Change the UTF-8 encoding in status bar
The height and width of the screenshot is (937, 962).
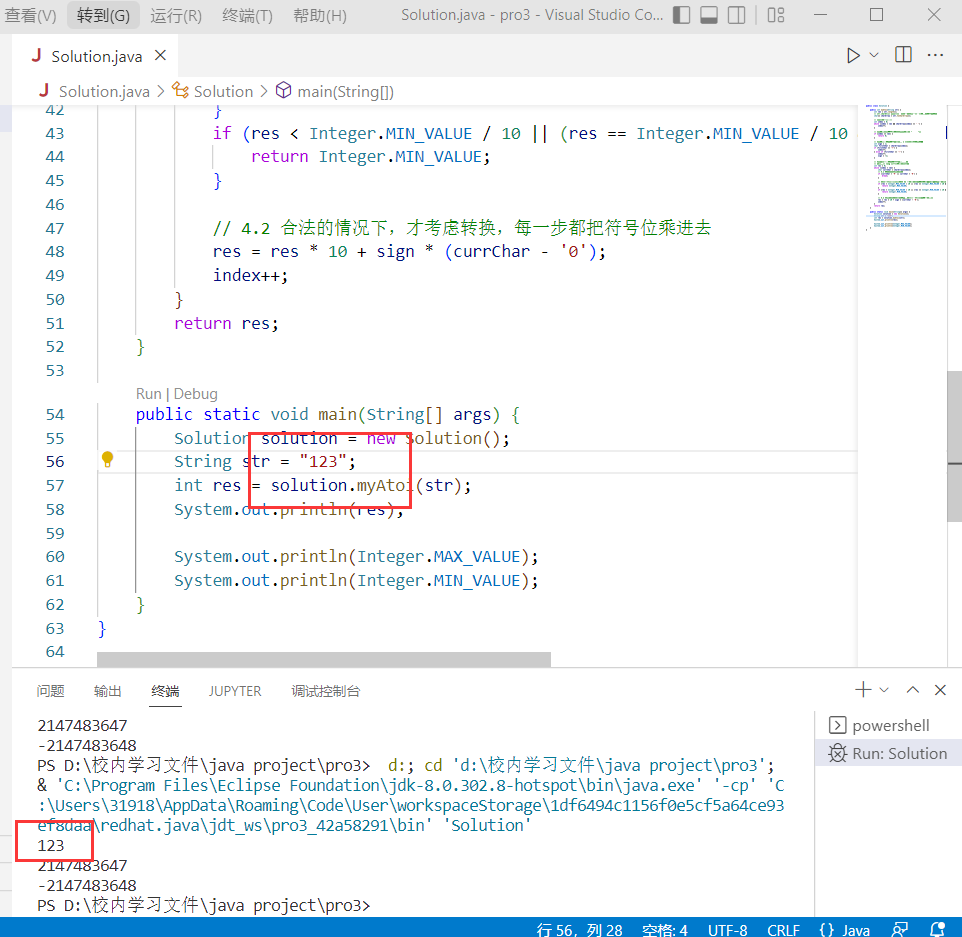(728, 929)
